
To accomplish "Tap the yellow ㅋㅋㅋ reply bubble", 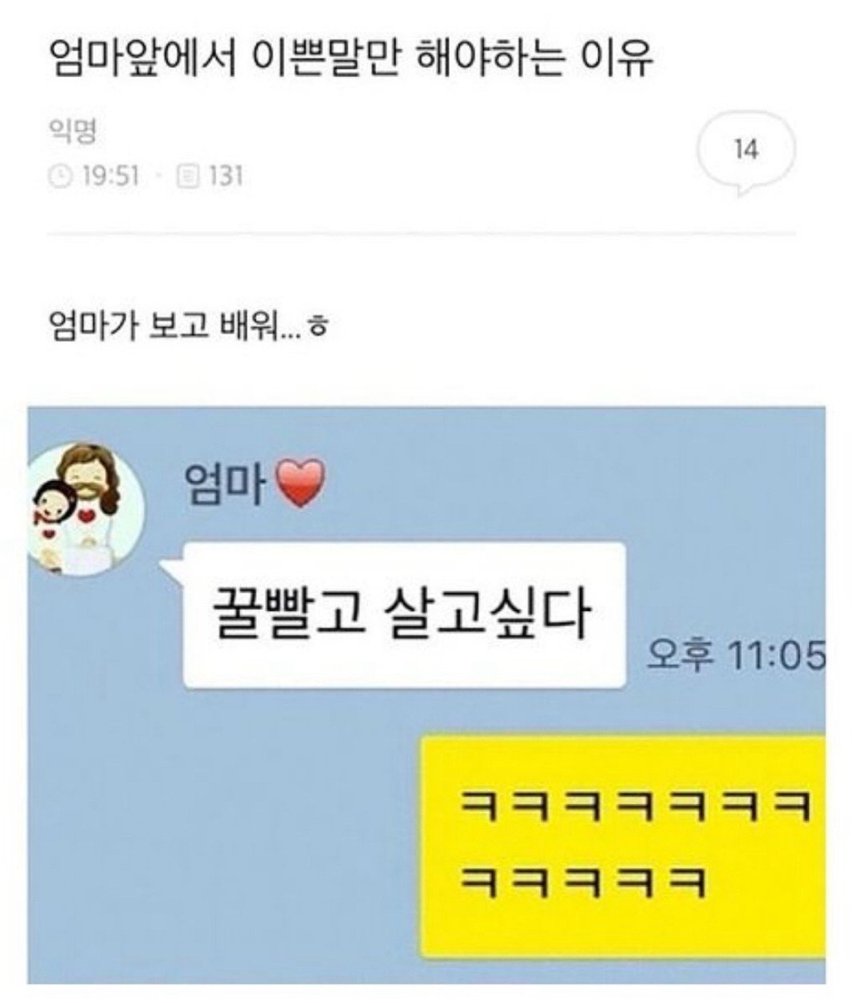I will coord(622,848).
